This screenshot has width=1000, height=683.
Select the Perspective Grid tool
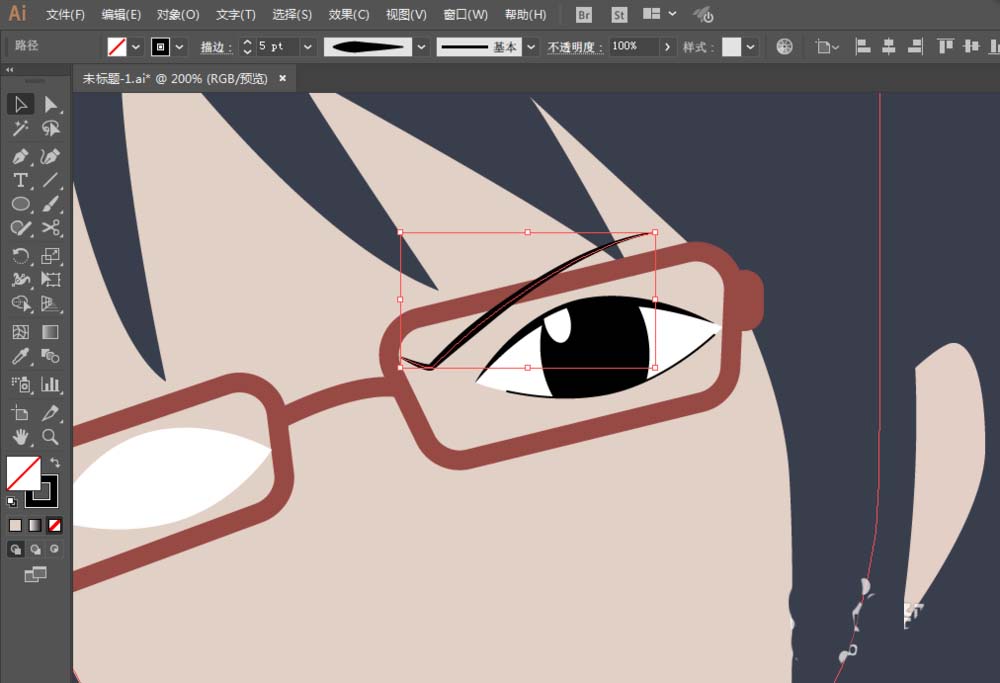[50, 304]
